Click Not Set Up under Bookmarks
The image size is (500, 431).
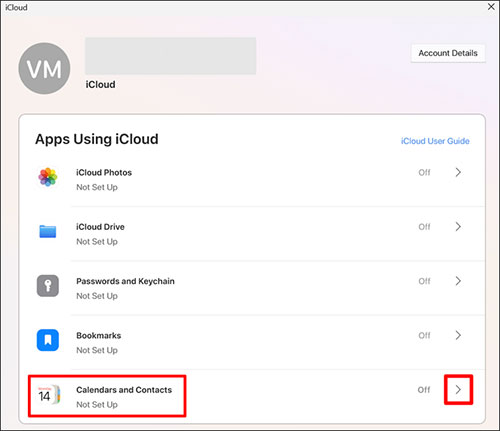97,350
